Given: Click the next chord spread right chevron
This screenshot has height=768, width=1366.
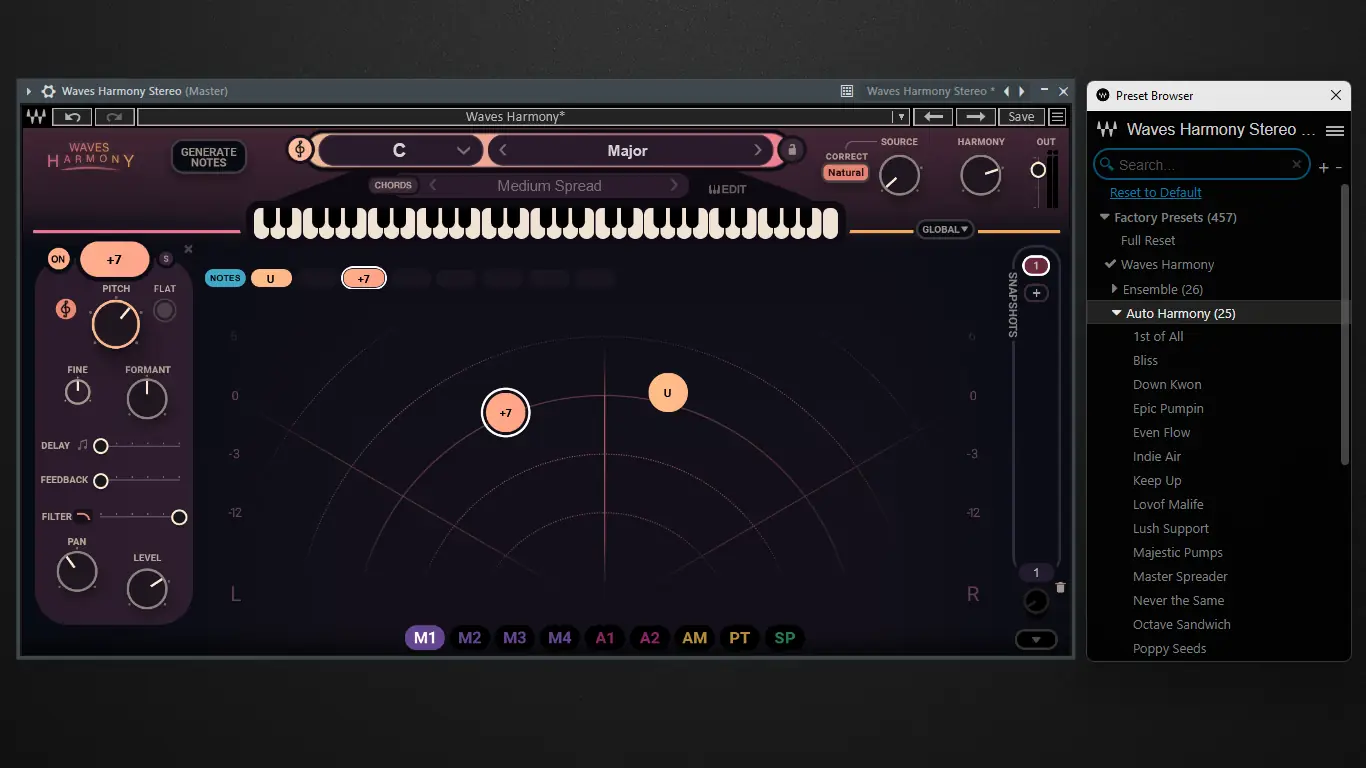Looking at the screenshot, I should click(675, 185).
